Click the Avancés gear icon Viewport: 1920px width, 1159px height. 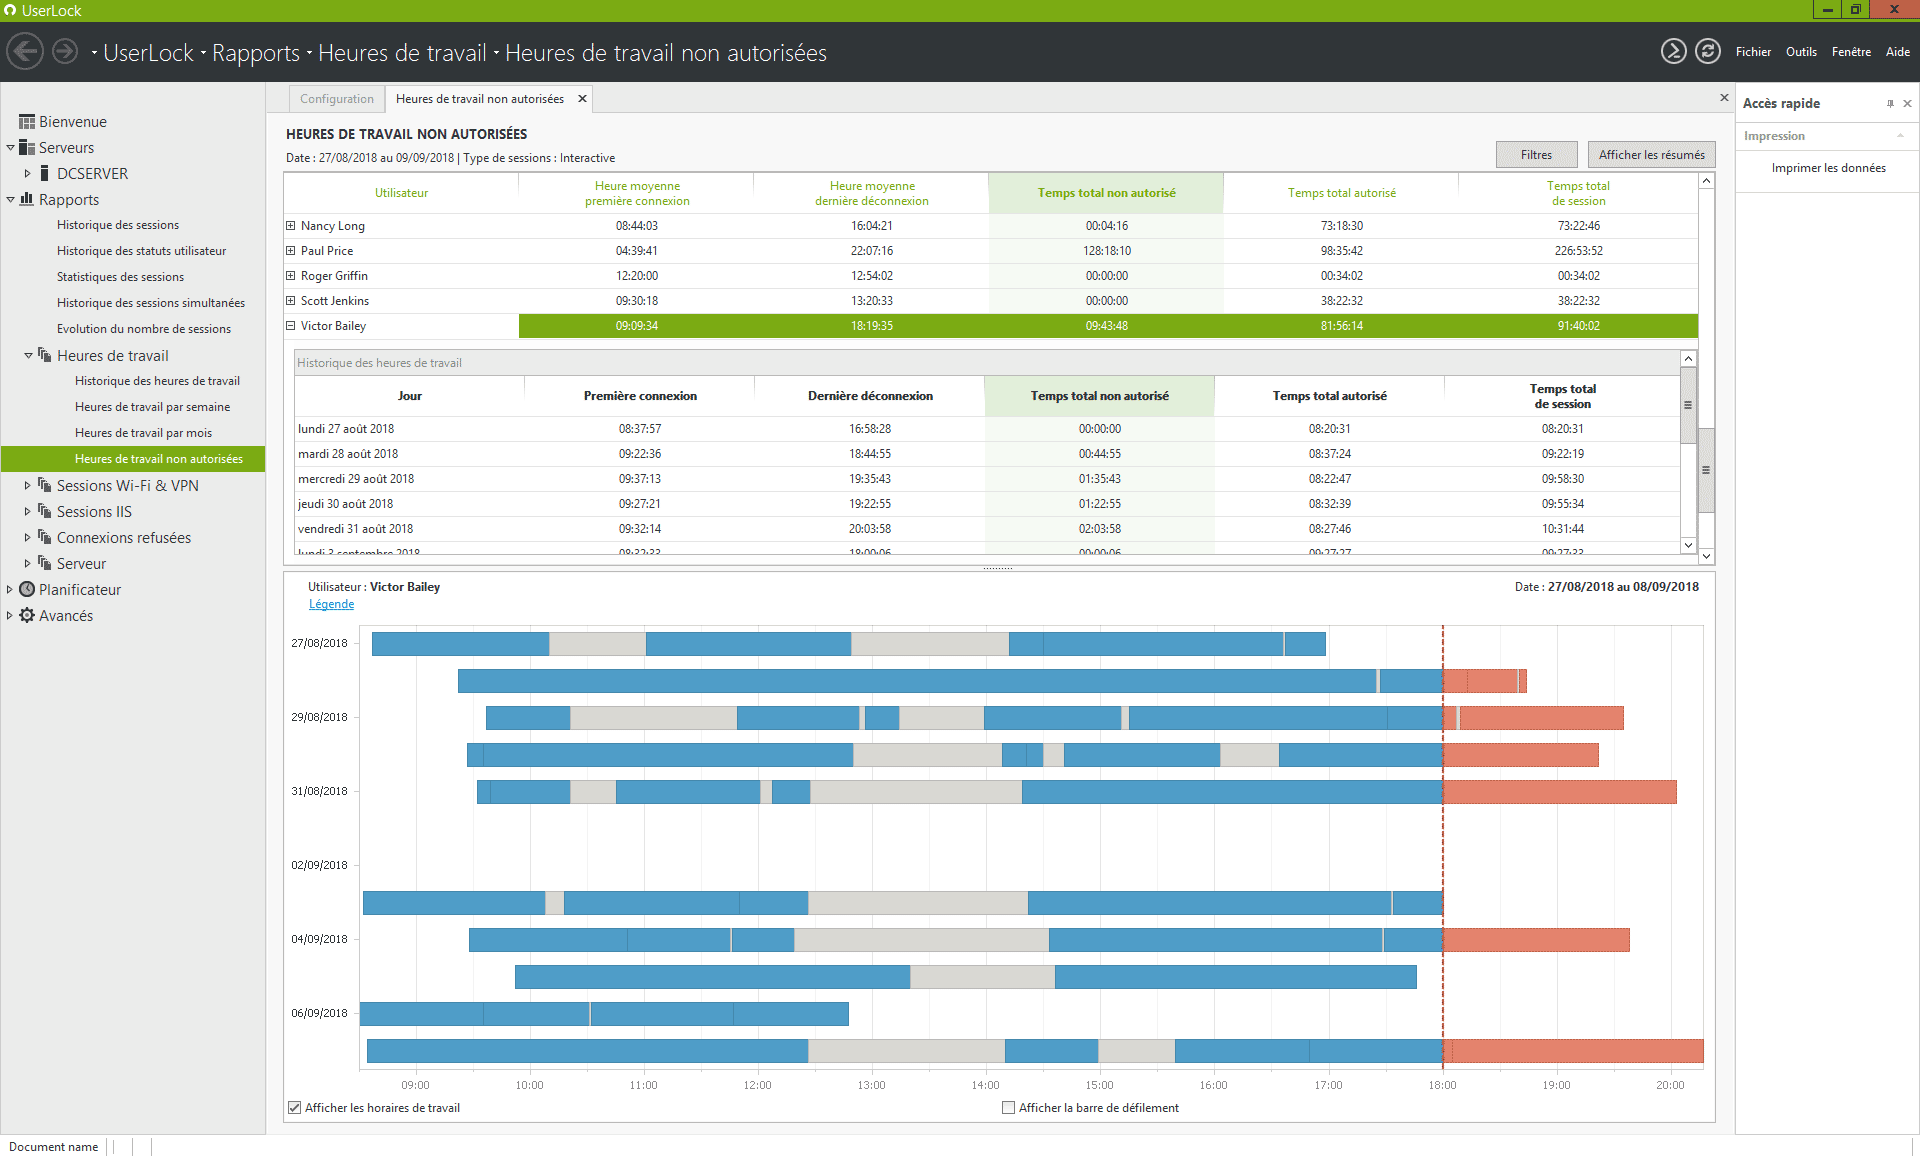click(27, 616)
